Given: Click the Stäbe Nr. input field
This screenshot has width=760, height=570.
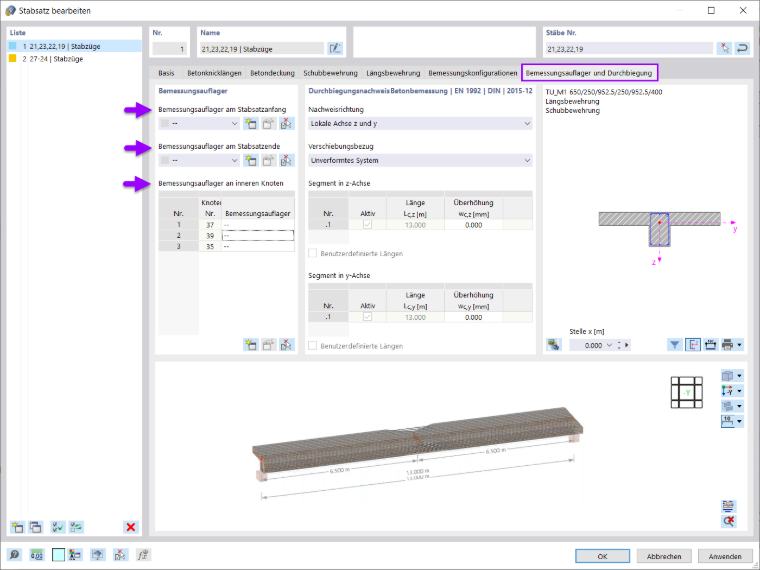Looking at the screenshot, I should 629,48.
